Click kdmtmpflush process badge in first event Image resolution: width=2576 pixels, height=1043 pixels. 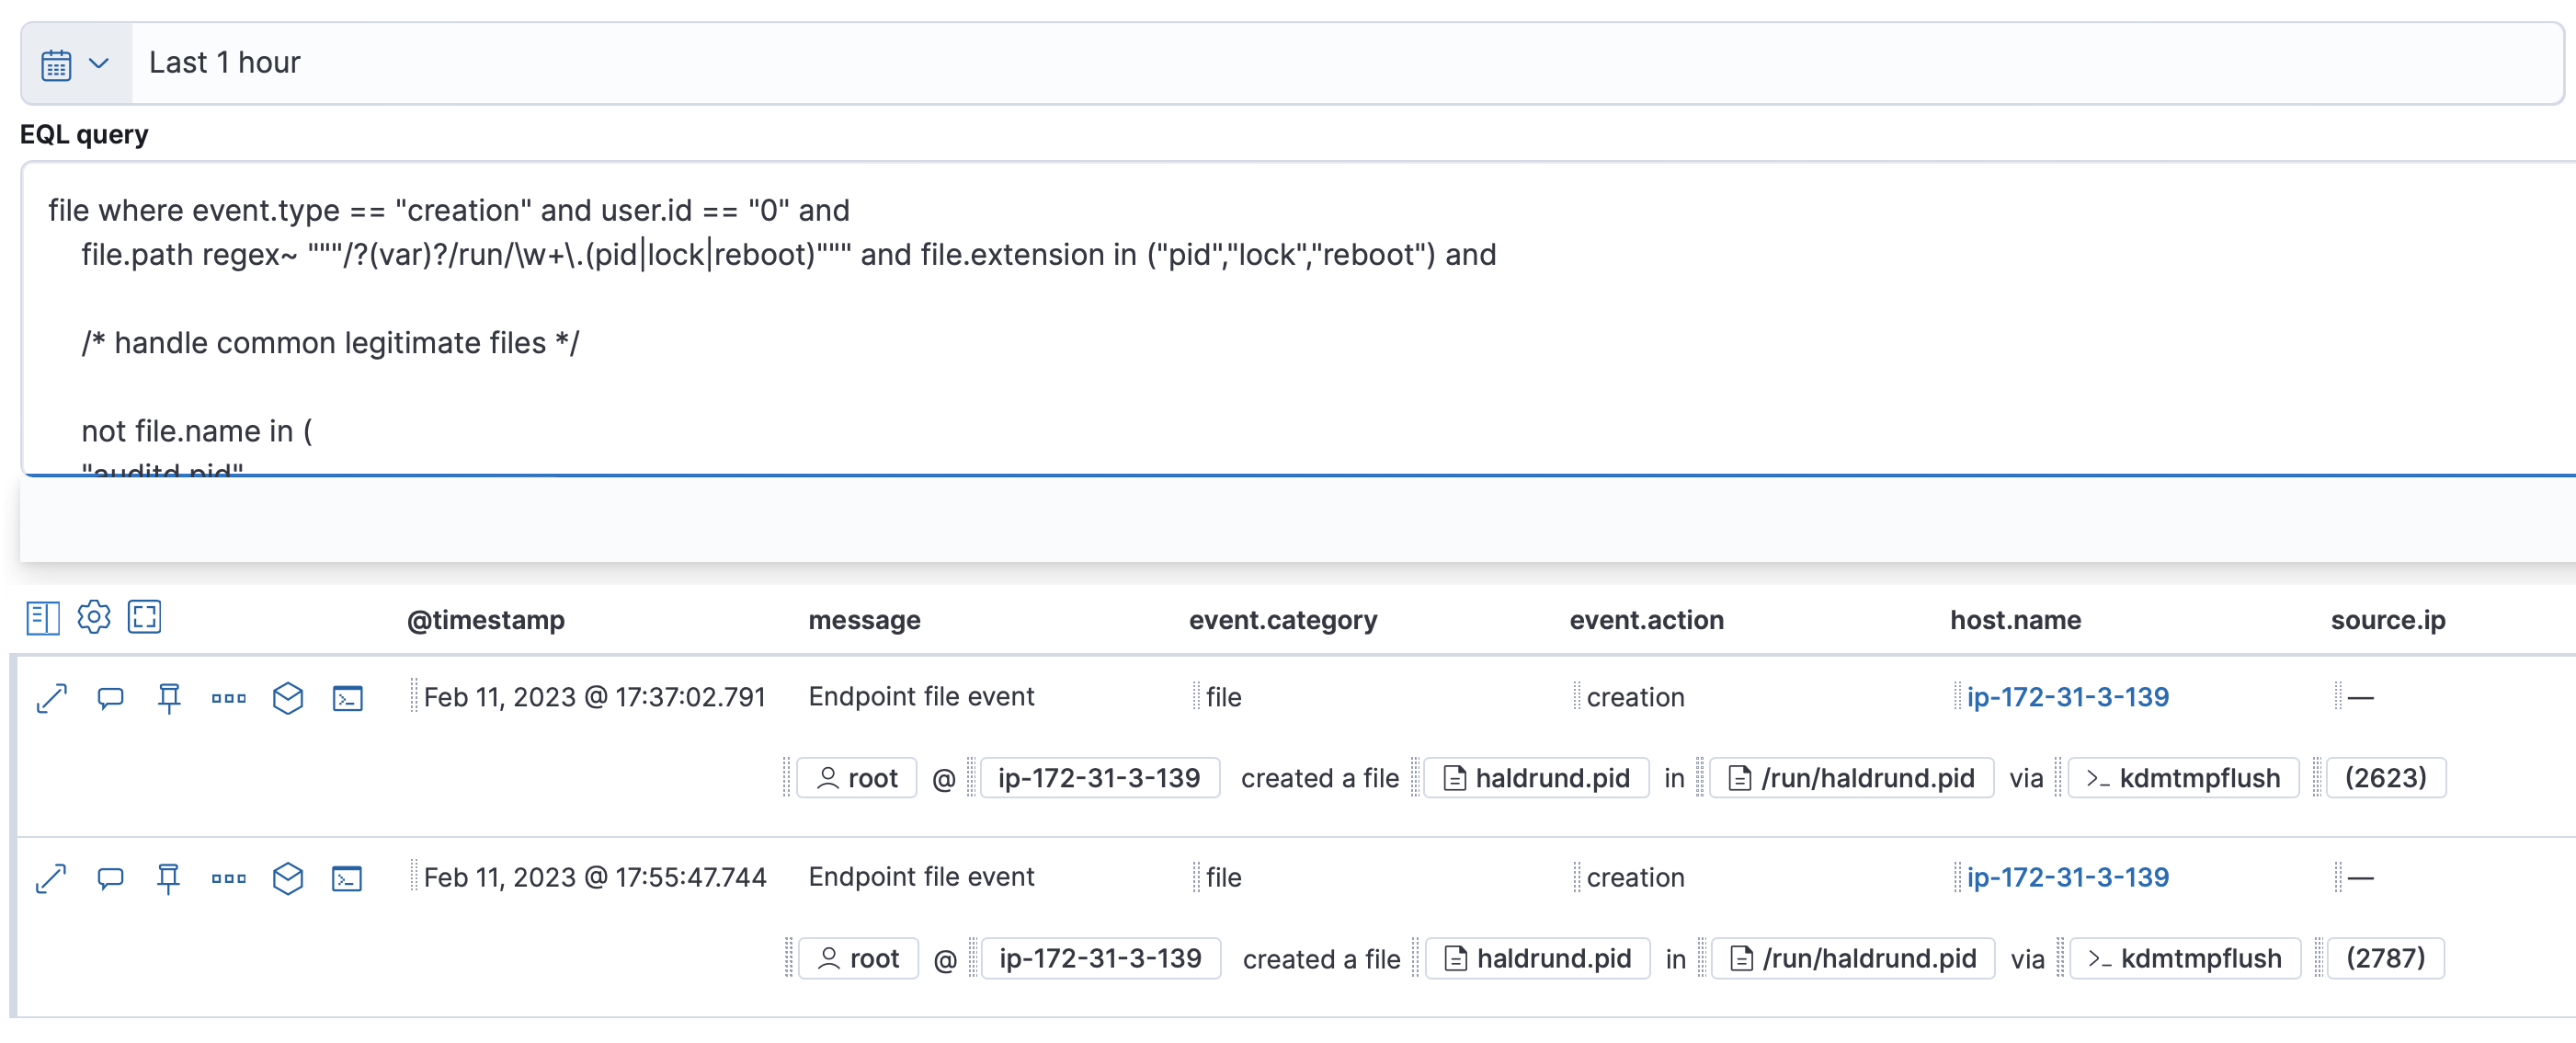2183,778
